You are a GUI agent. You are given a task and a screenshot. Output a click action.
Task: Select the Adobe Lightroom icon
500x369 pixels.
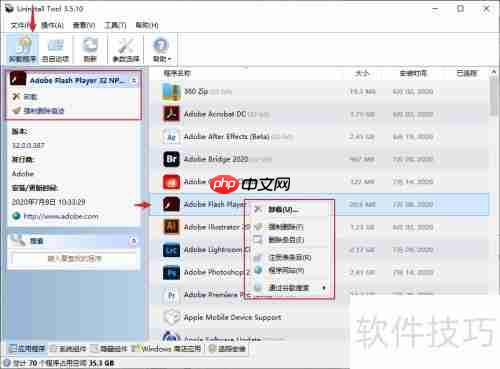click(171, 250)
